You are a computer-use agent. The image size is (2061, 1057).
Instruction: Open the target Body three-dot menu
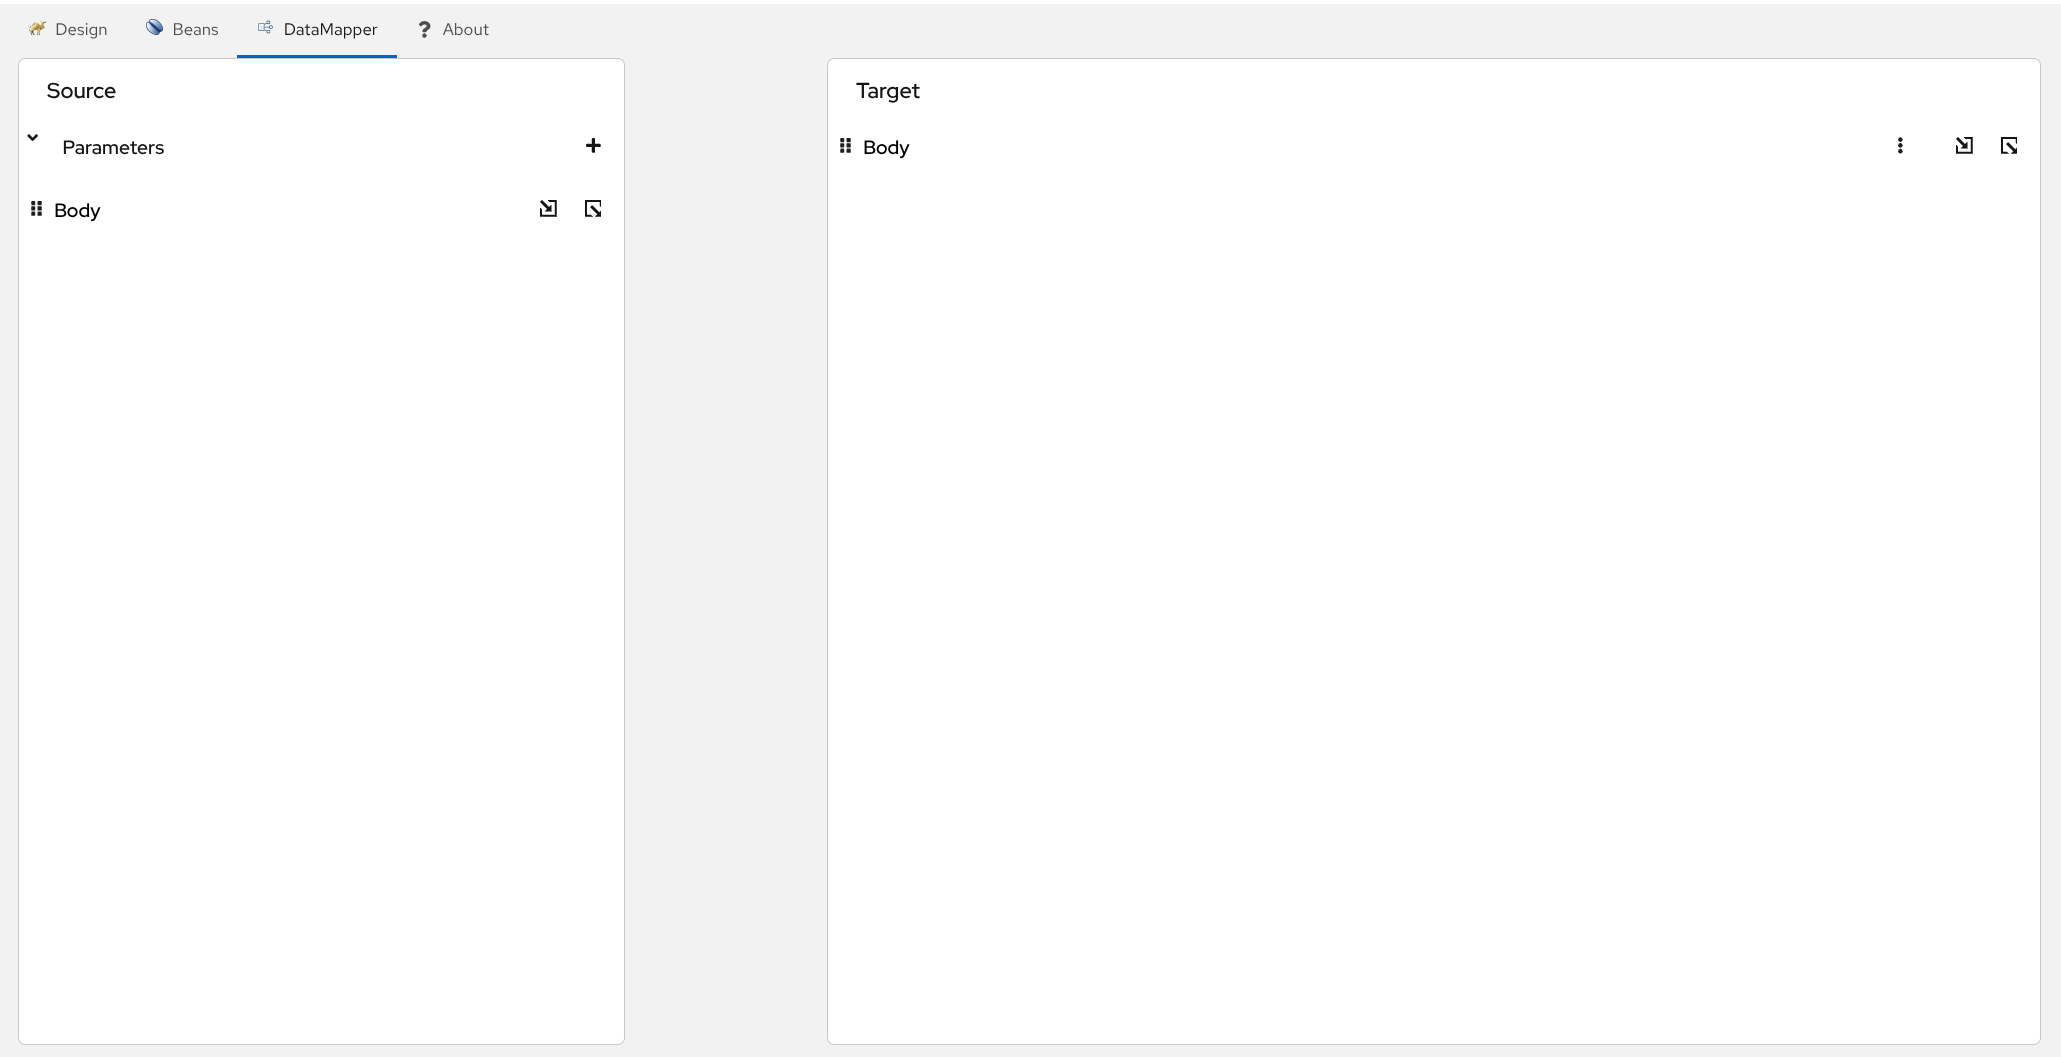click(x=1901, y=145)
